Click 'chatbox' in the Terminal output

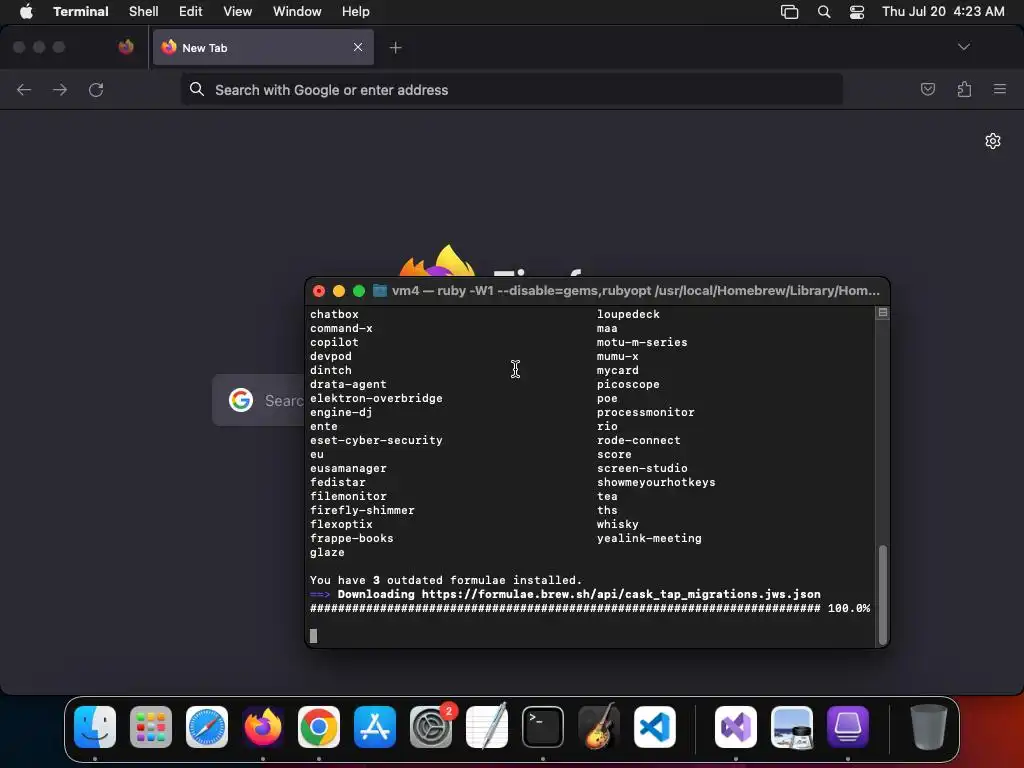[334, 314]
